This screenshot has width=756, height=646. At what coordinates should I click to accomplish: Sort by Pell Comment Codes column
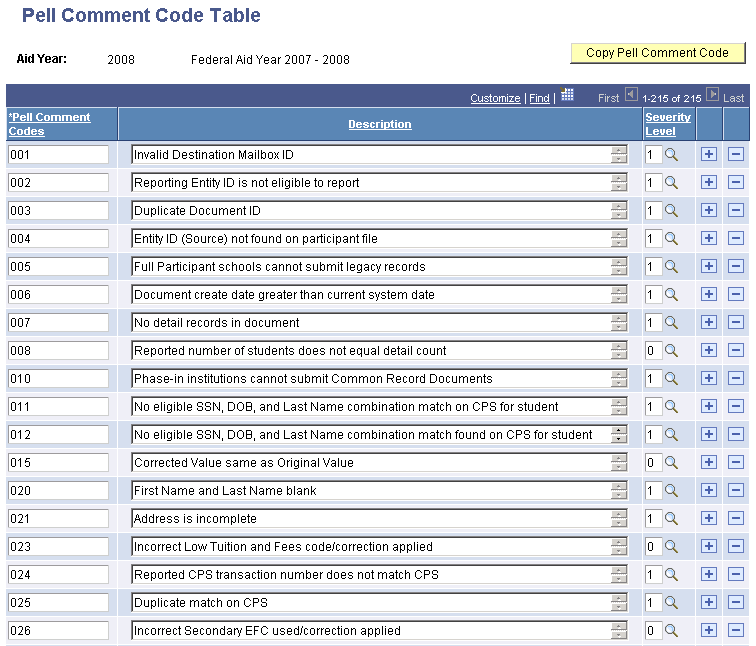[x=49, y=124]
